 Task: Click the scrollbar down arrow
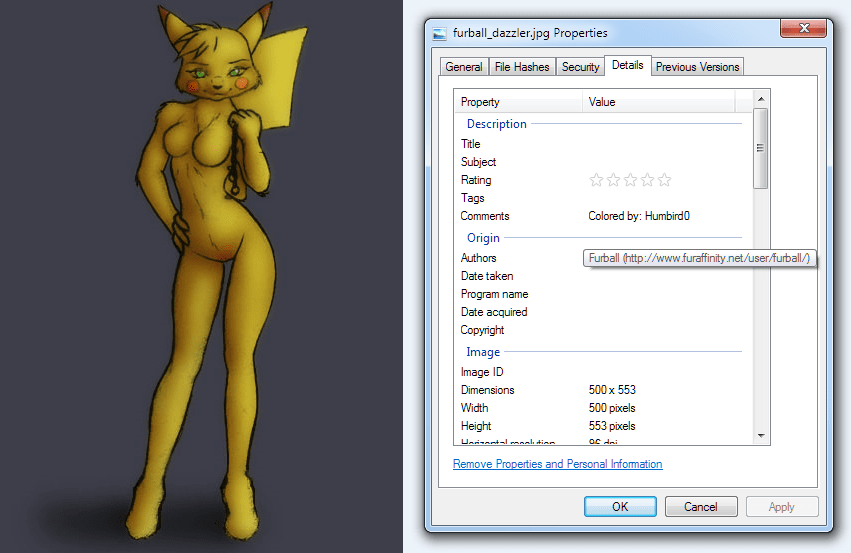tap(761, 435)
